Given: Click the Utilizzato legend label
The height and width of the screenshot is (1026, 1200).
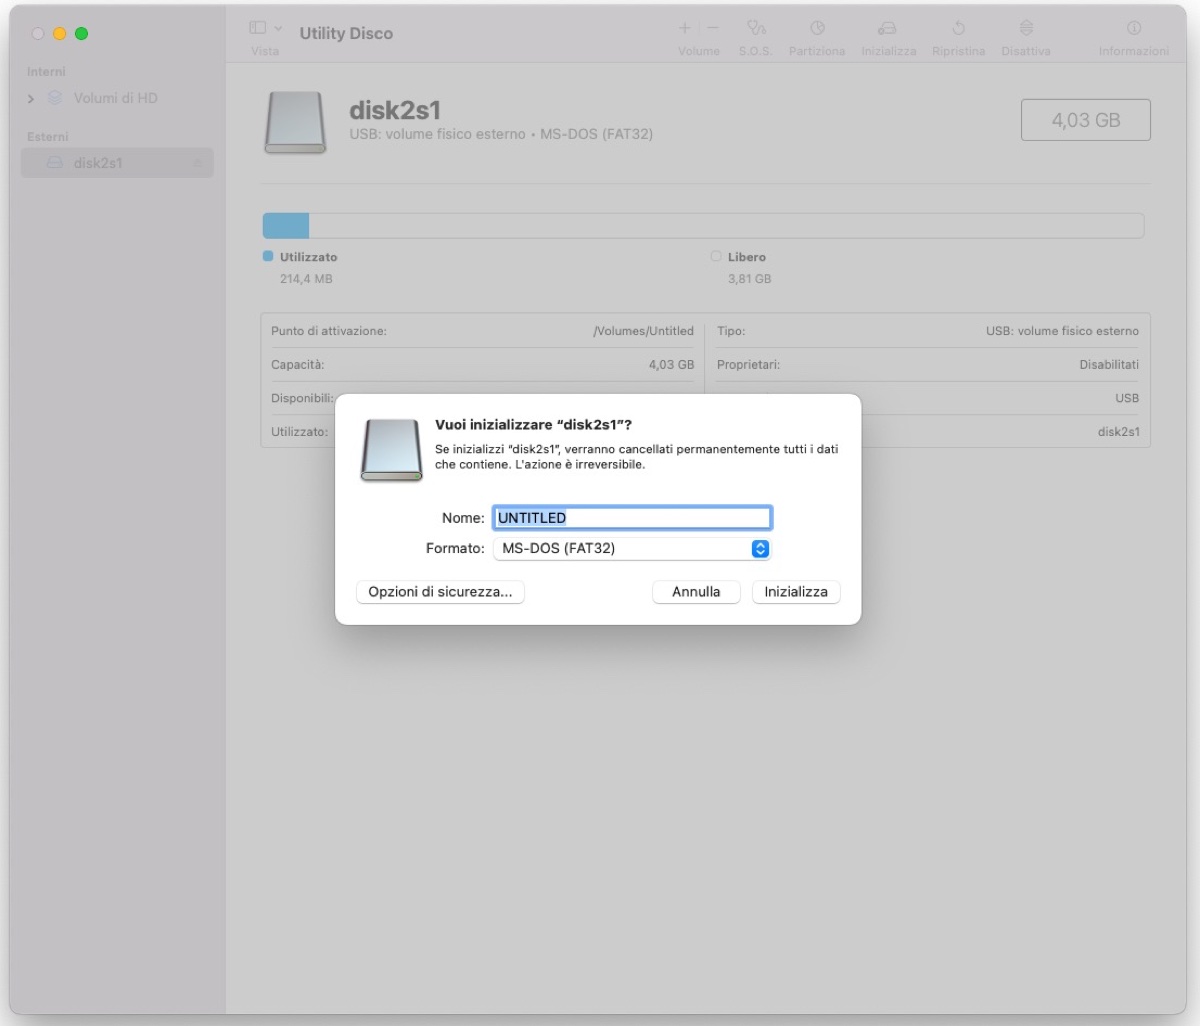Looking at the screenshot, I should 308,257.
